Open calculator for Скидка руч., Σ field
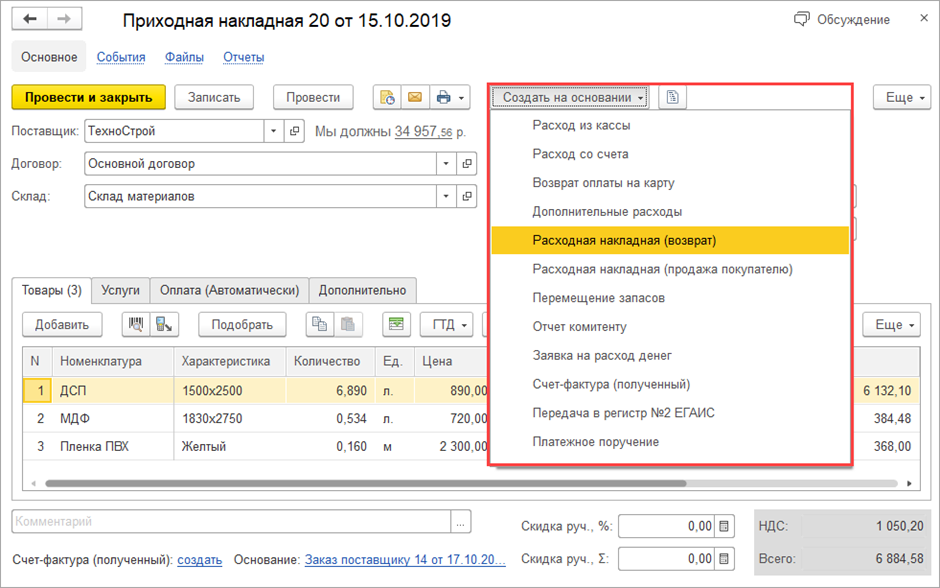 point(724,559)
